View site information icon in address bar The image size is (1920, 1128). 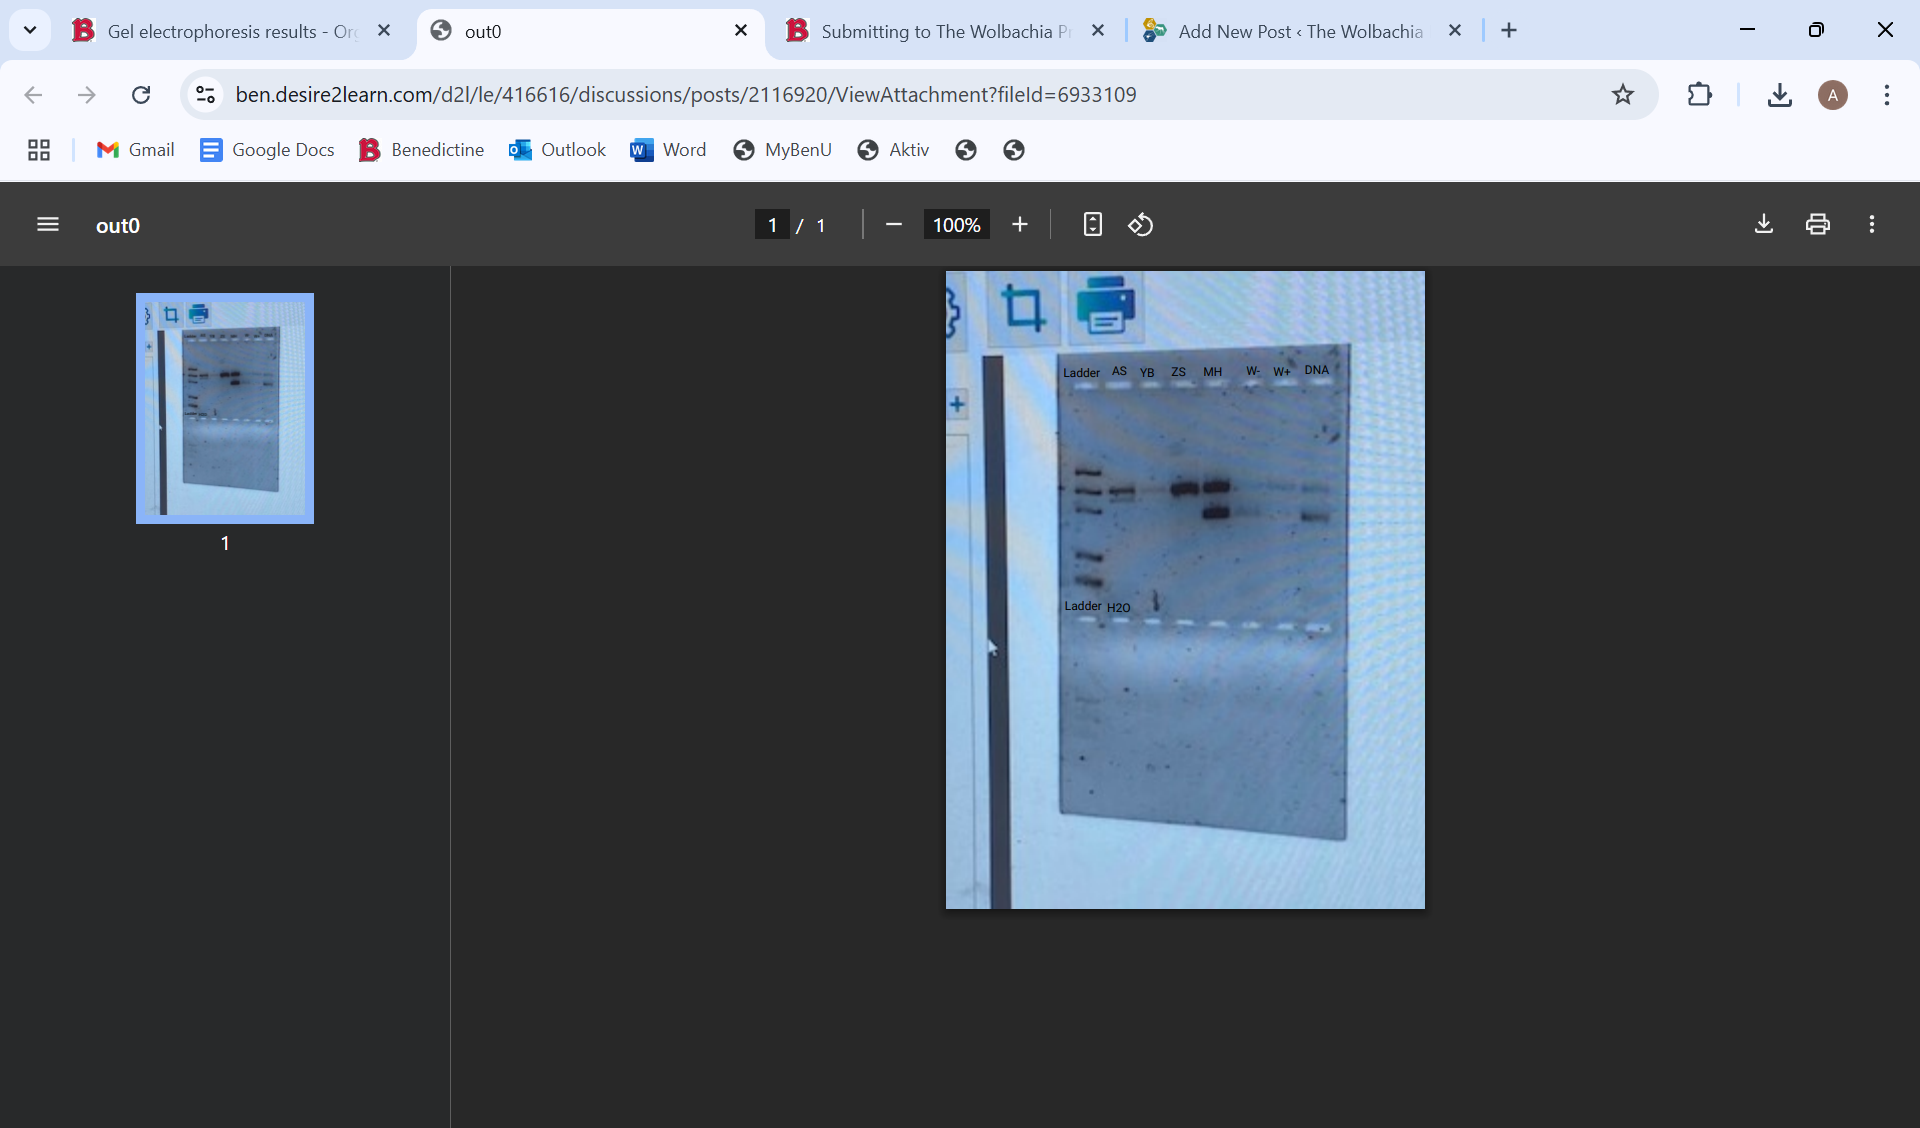coord(206,95)
